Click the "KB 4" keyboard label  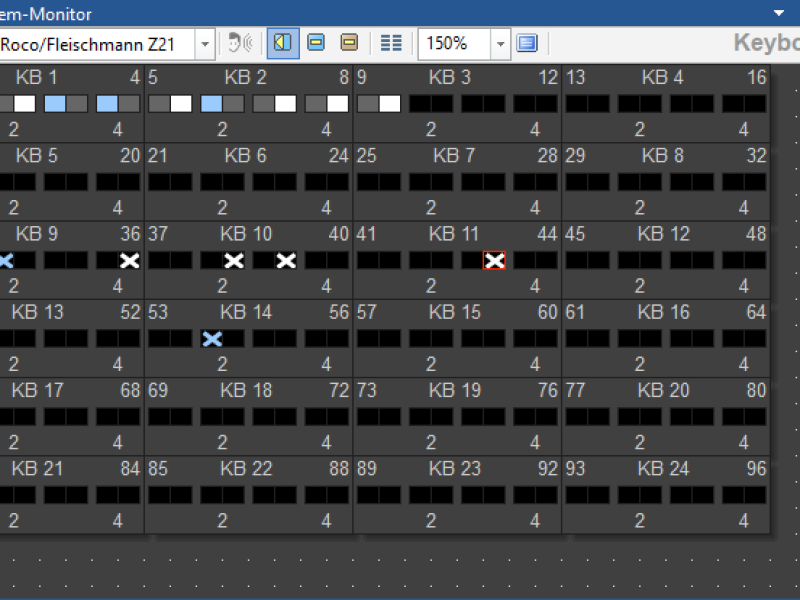(x=662, y=78)
